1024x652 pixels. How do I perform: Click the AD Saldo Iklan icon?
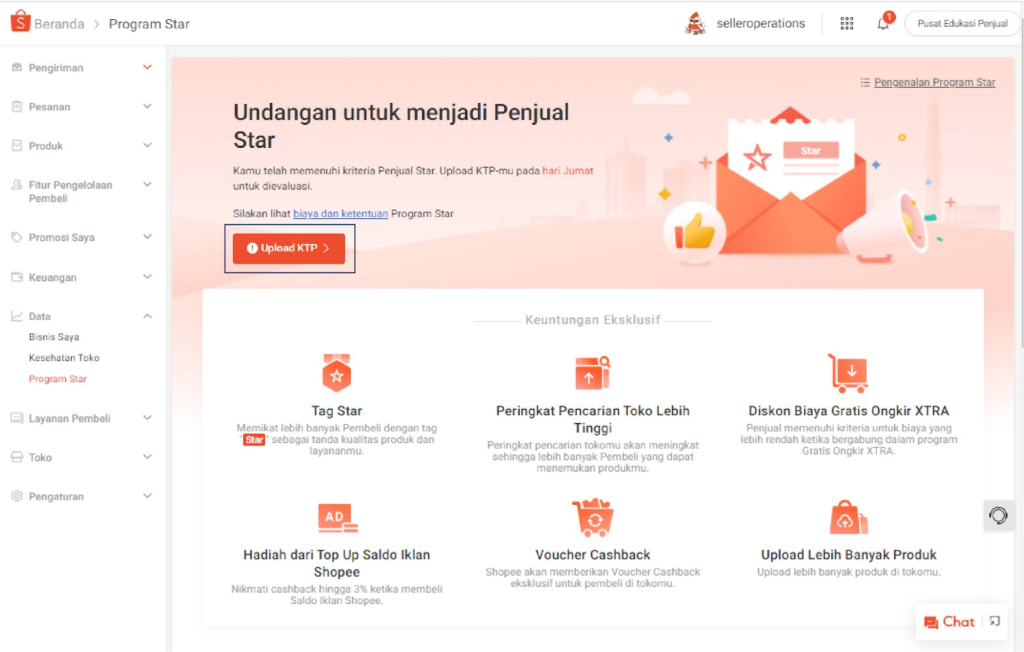coord(338,518)
